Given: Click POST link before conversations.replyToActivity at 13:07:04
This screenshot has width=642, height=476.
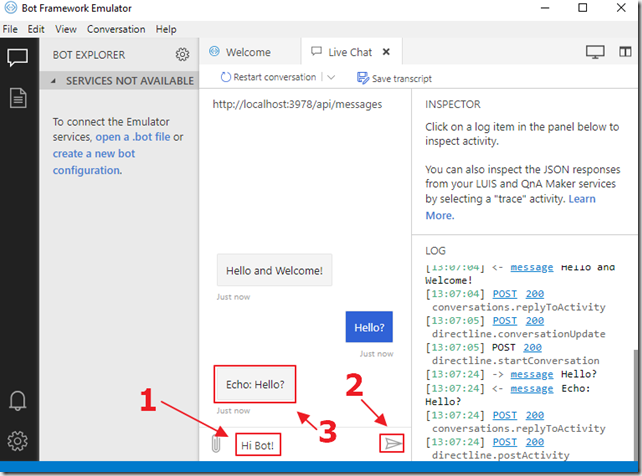Looking at the screenshot, I should pyautogui.click(x=504, y=294).
